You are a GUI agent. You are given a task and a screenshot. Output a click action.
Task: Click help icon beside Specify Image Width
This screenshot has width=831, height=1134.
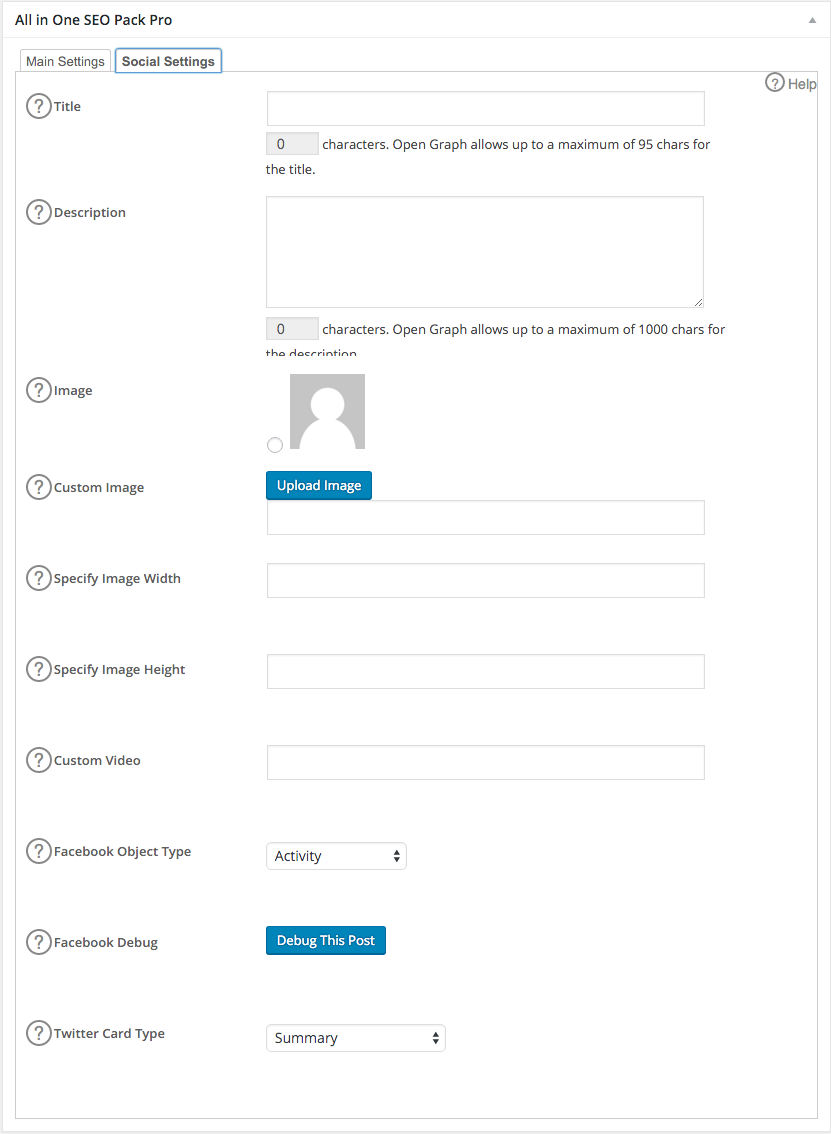pyautogui.click(x=38, y=578)
